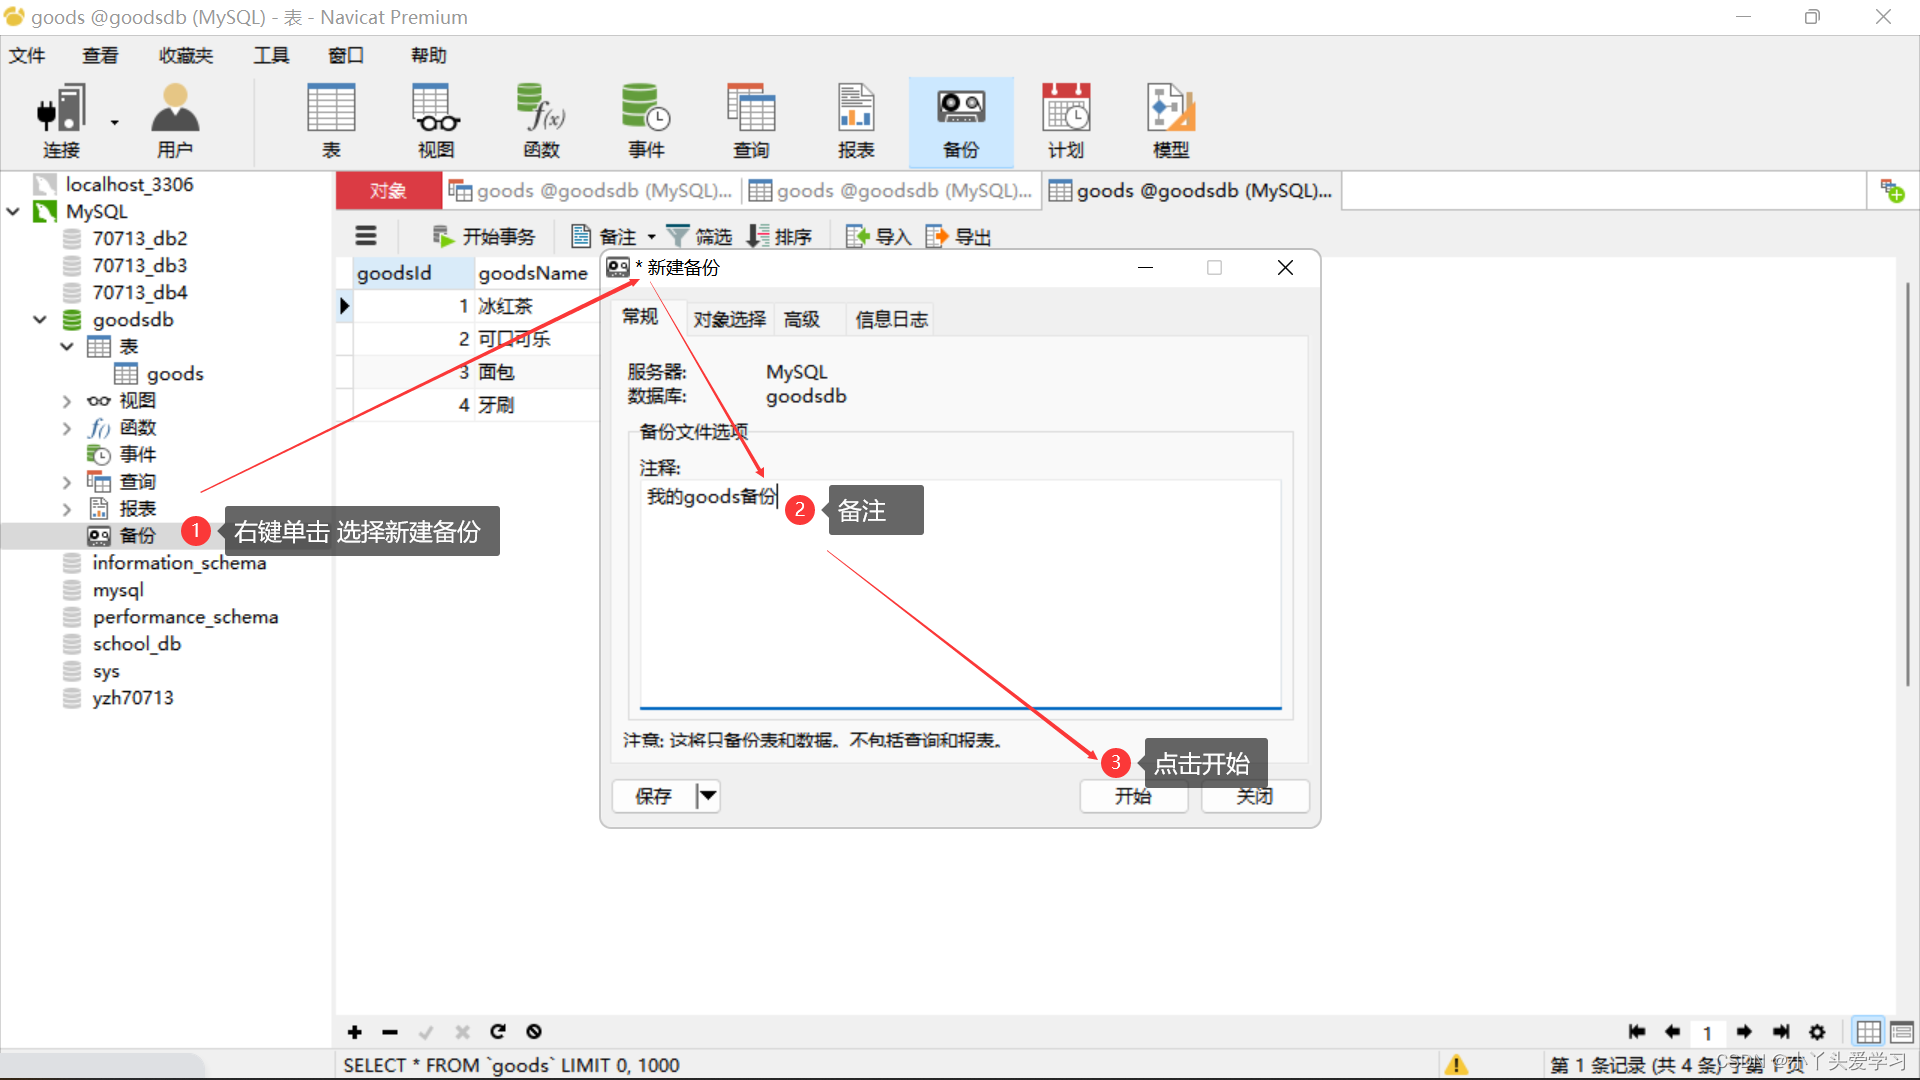Open the 函数 functions toolbar icon
This screenshot has width=1920, height=1080.
tap(541, 121)
